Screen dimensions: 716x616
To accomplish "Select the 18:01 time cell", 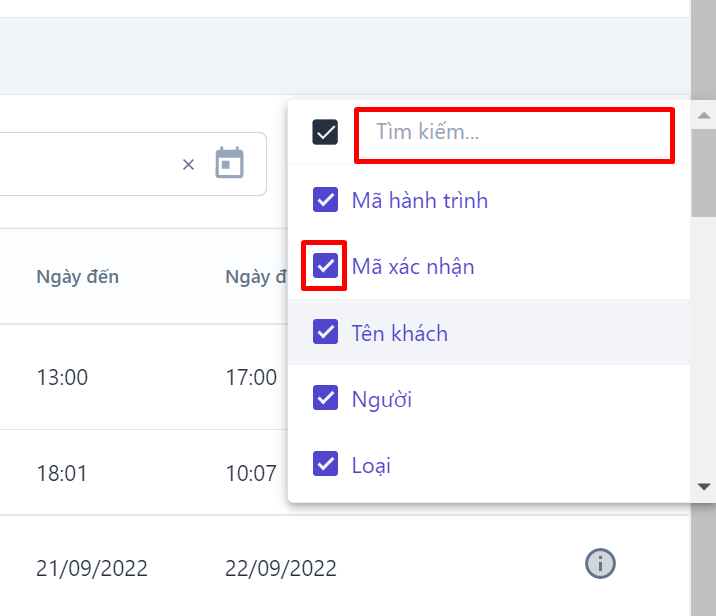I will 62,472.
